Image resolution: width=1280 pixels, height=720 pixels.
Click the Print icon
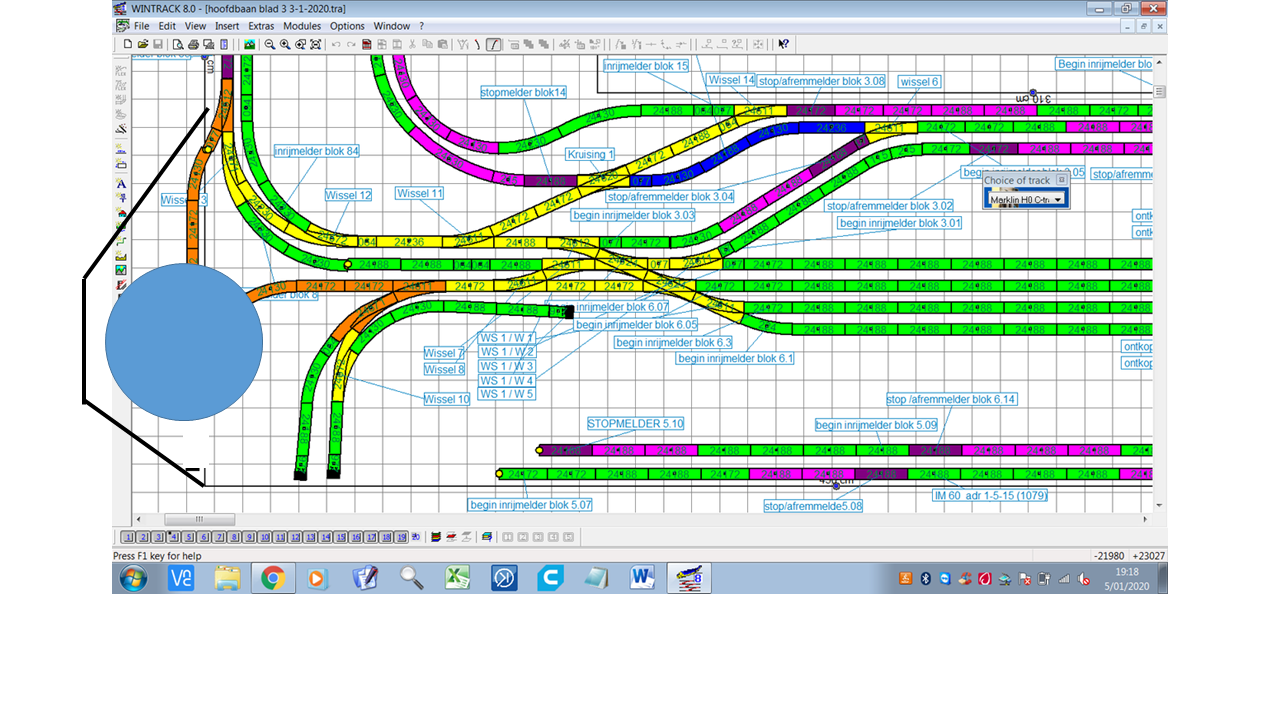pos(193,44)
